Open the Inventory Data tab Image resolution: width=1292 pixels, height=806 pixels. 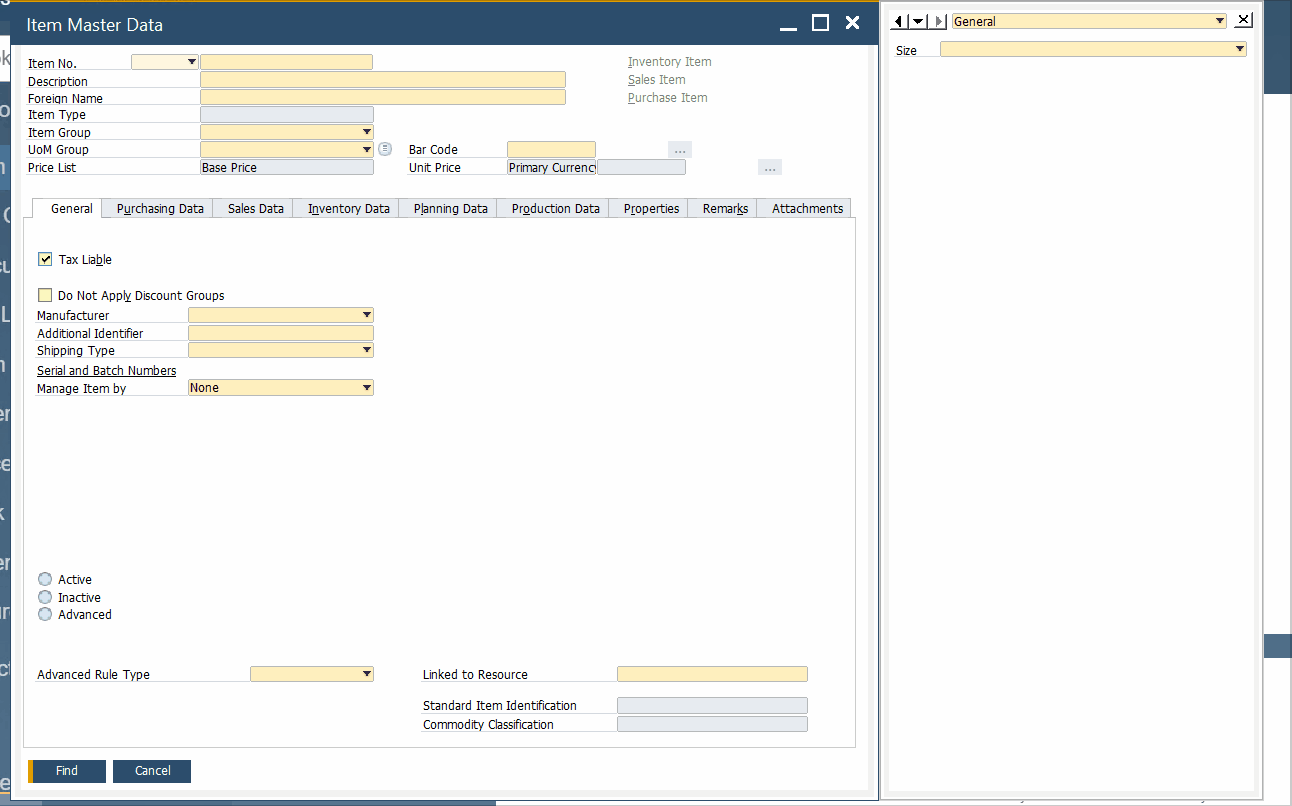click(347, 208)
